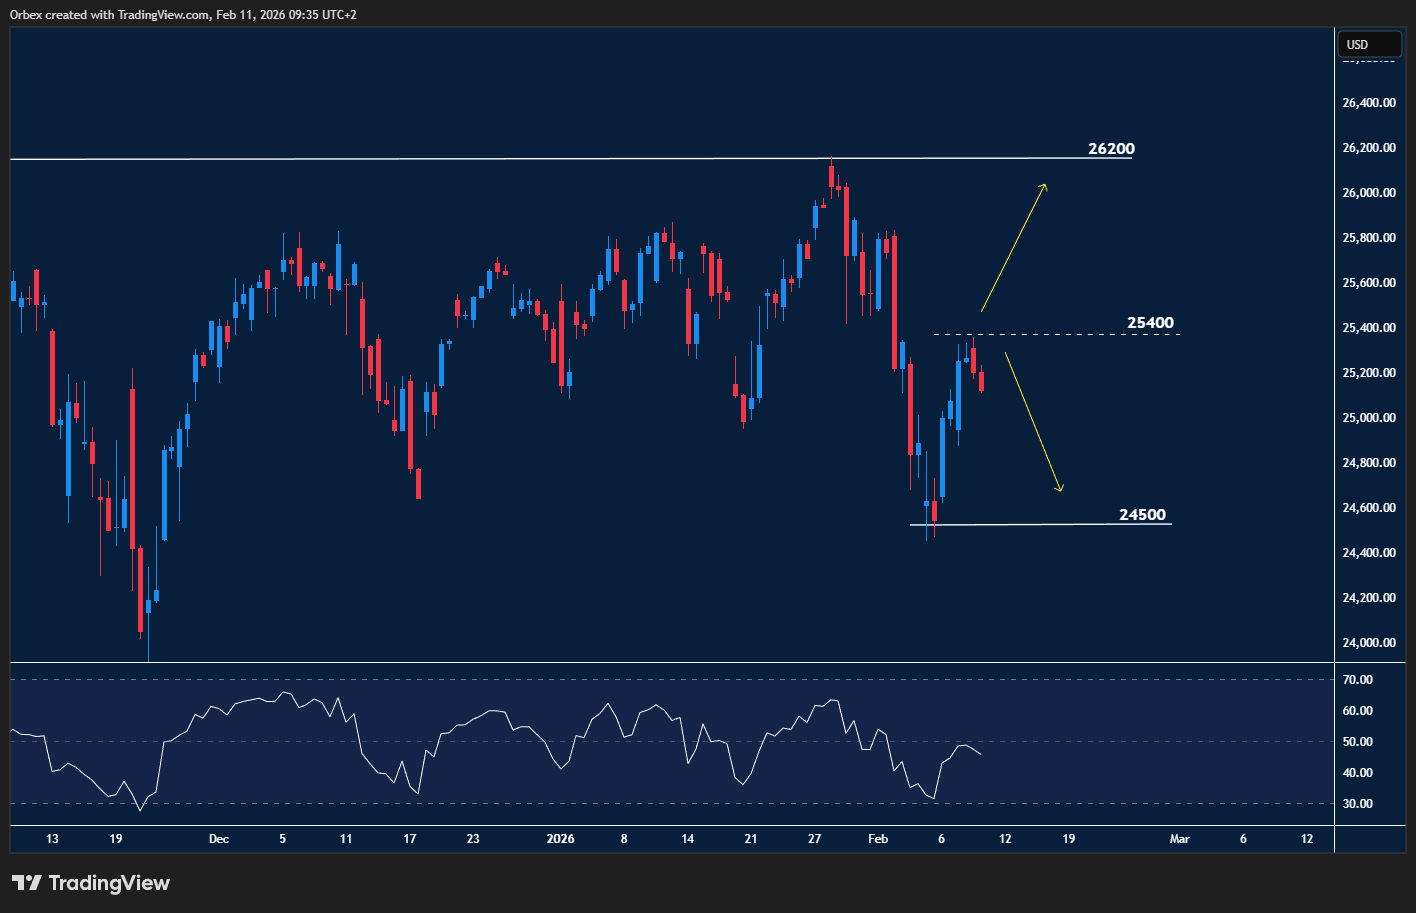Open the USD price scale menu
This screenshot has width=1416, height=913.
point(1369,44)
